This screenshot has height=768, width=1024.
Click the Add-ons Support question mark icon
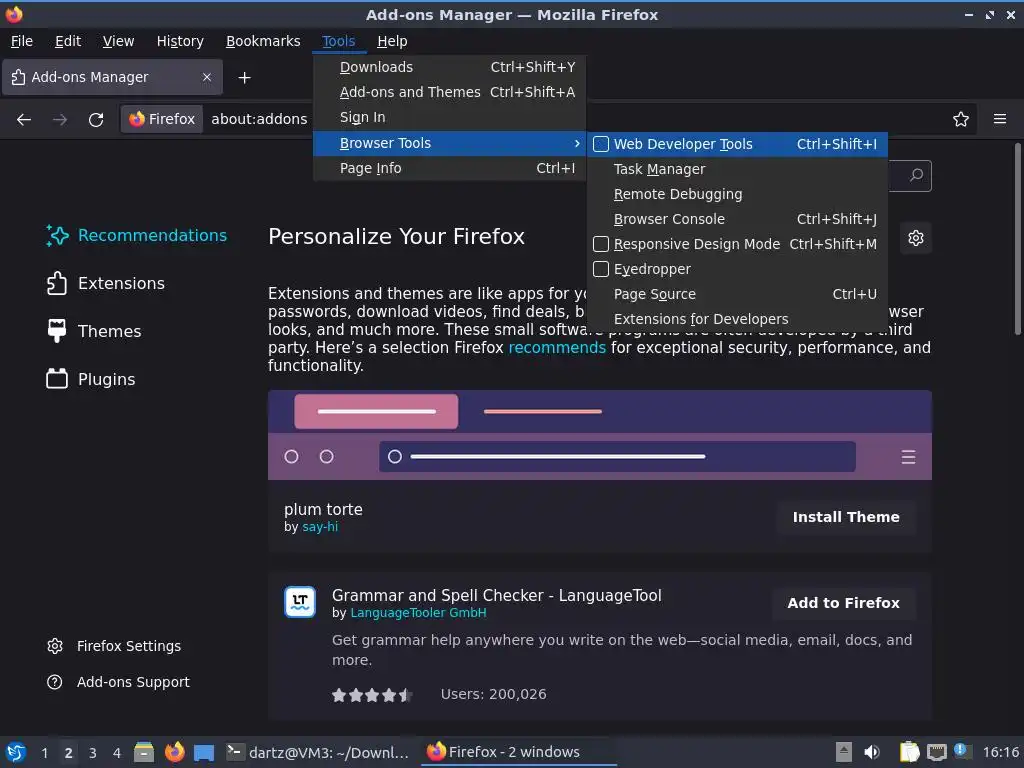point(55,682)
